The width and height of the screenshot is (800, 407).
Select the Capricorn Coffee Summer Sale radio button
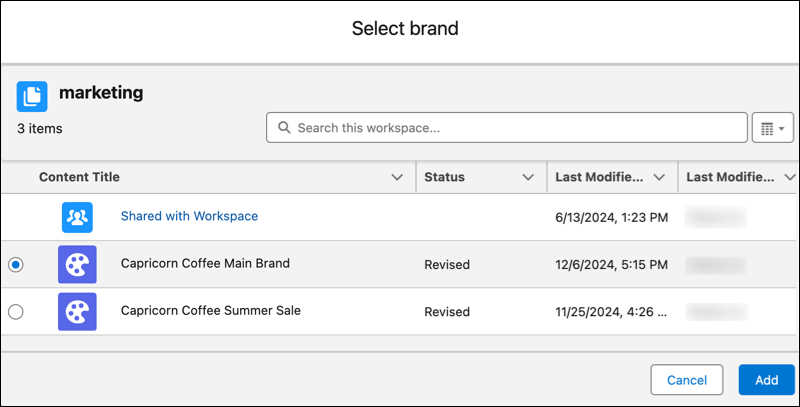pos(16,312)
